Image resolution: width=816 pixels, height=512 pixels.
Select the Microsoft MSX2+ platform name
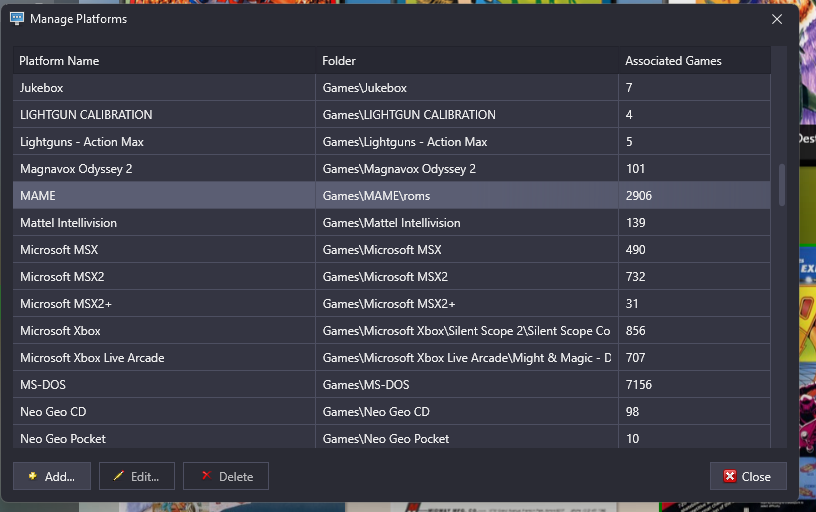(x=66, y=304)
